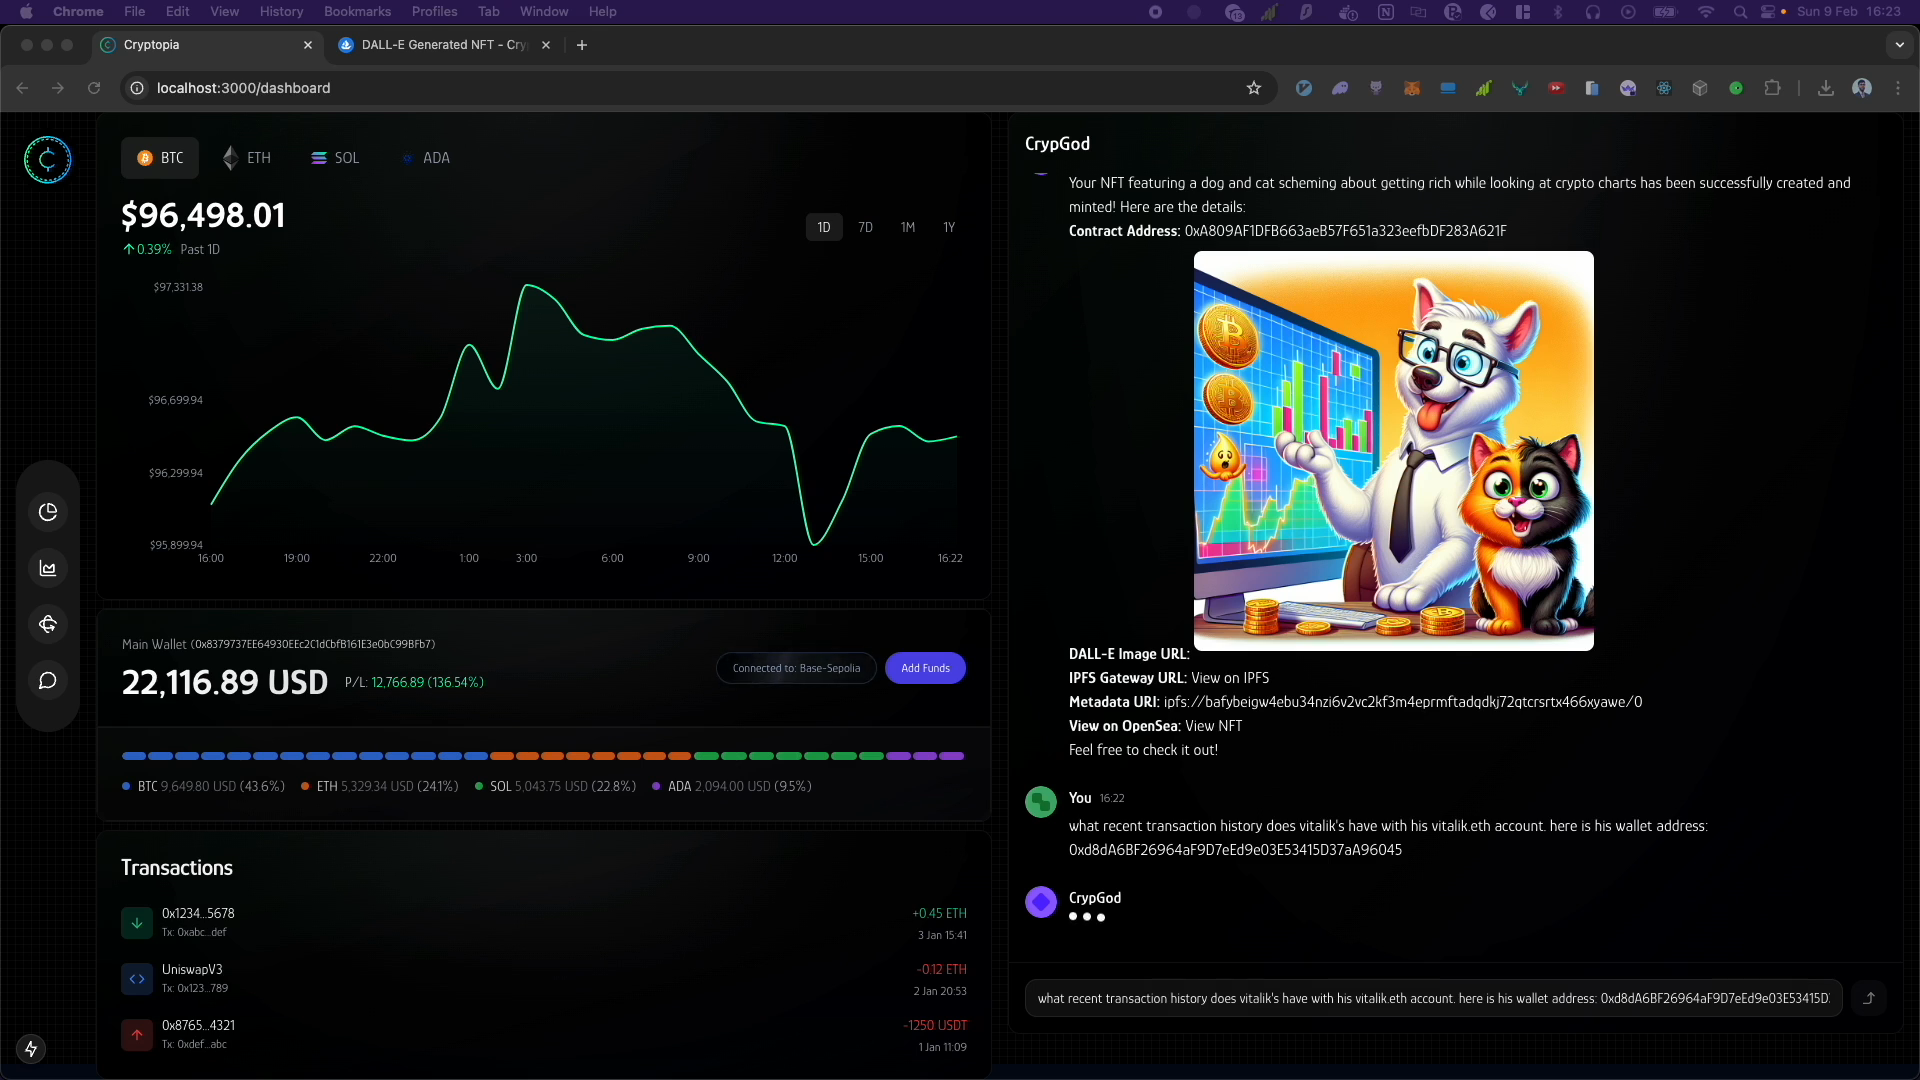Open the History menu in menu bar
Viewport: 1920px width, 1080px height.
click(x=281, y=12)
